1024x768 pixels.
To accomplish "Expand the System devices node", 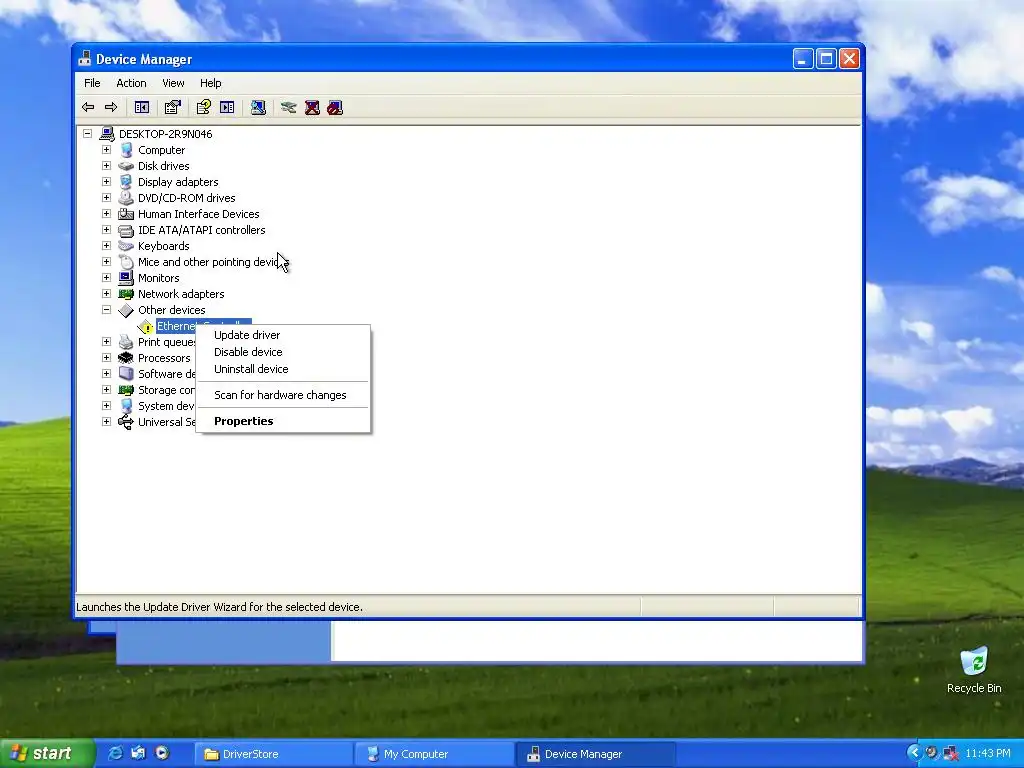I will pyautogui.click(x=106, y=406).
